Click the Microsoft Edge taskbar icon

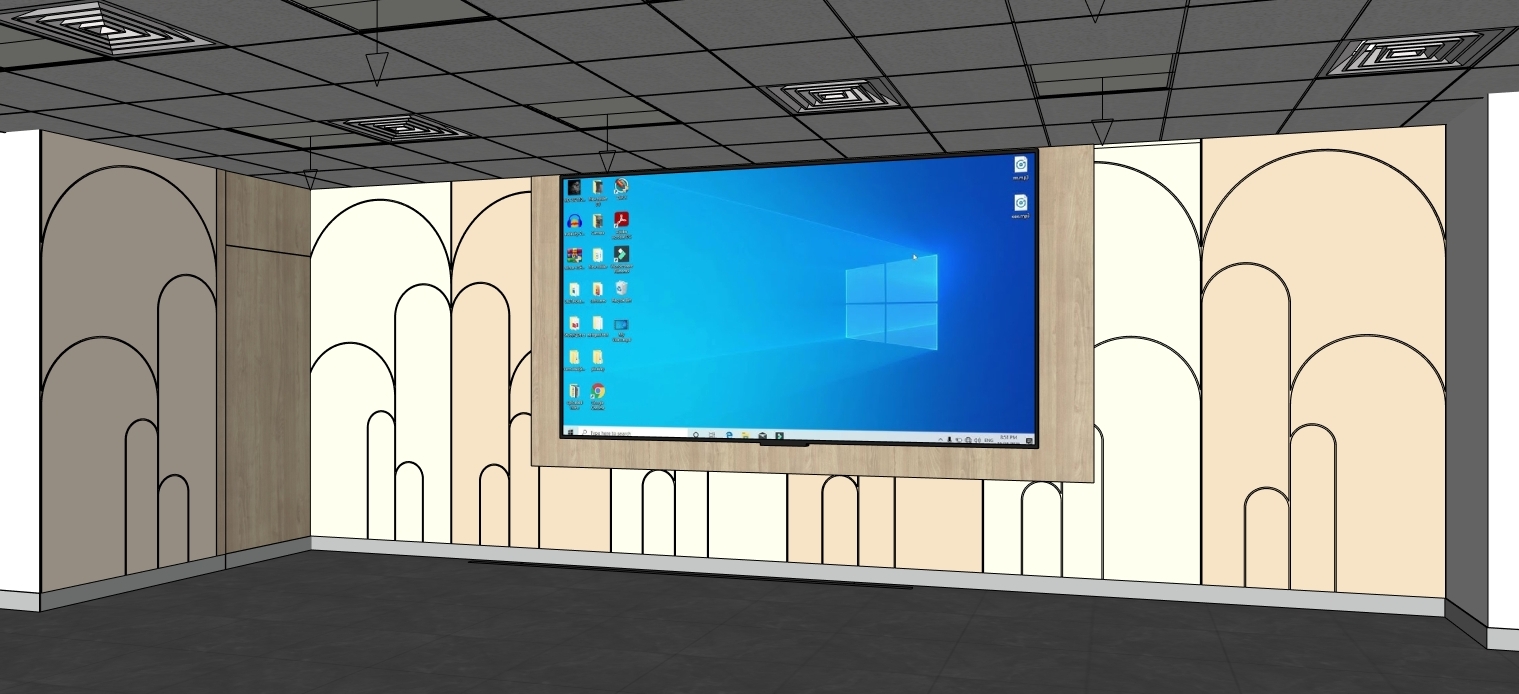[x=729, y=435]
